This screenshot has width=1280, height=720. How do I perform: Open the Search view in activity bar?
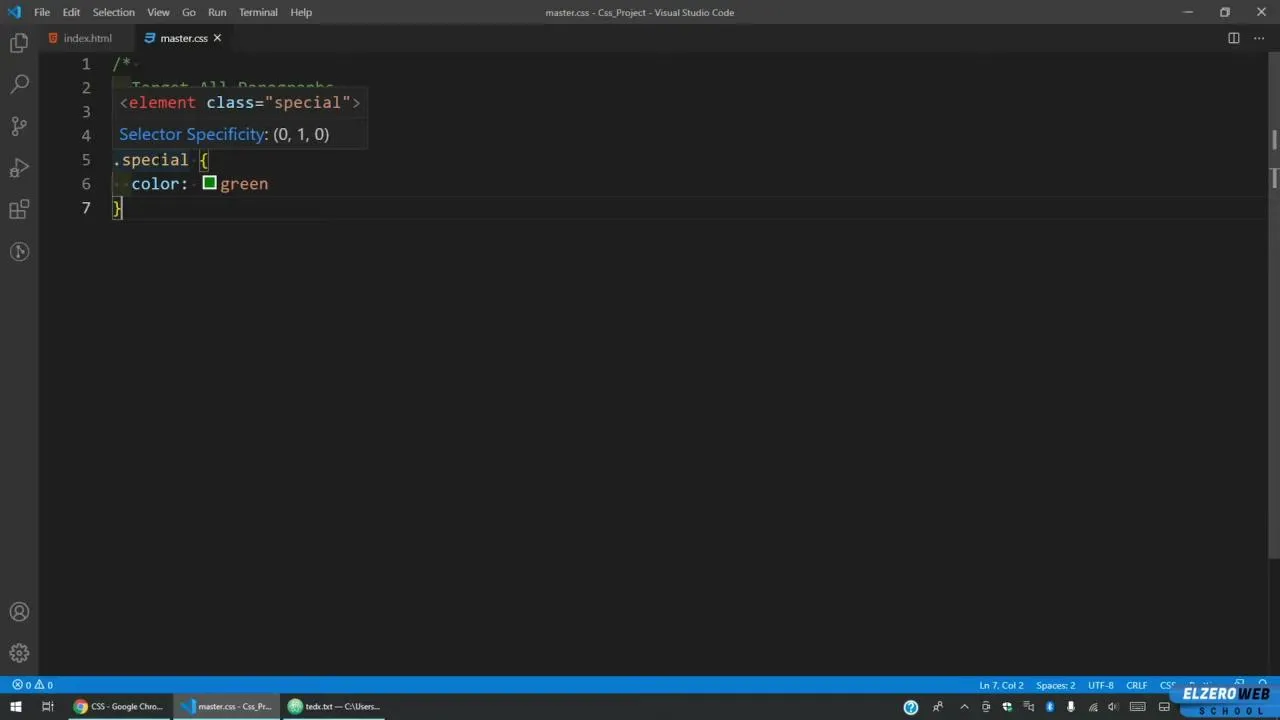(19, 85)
